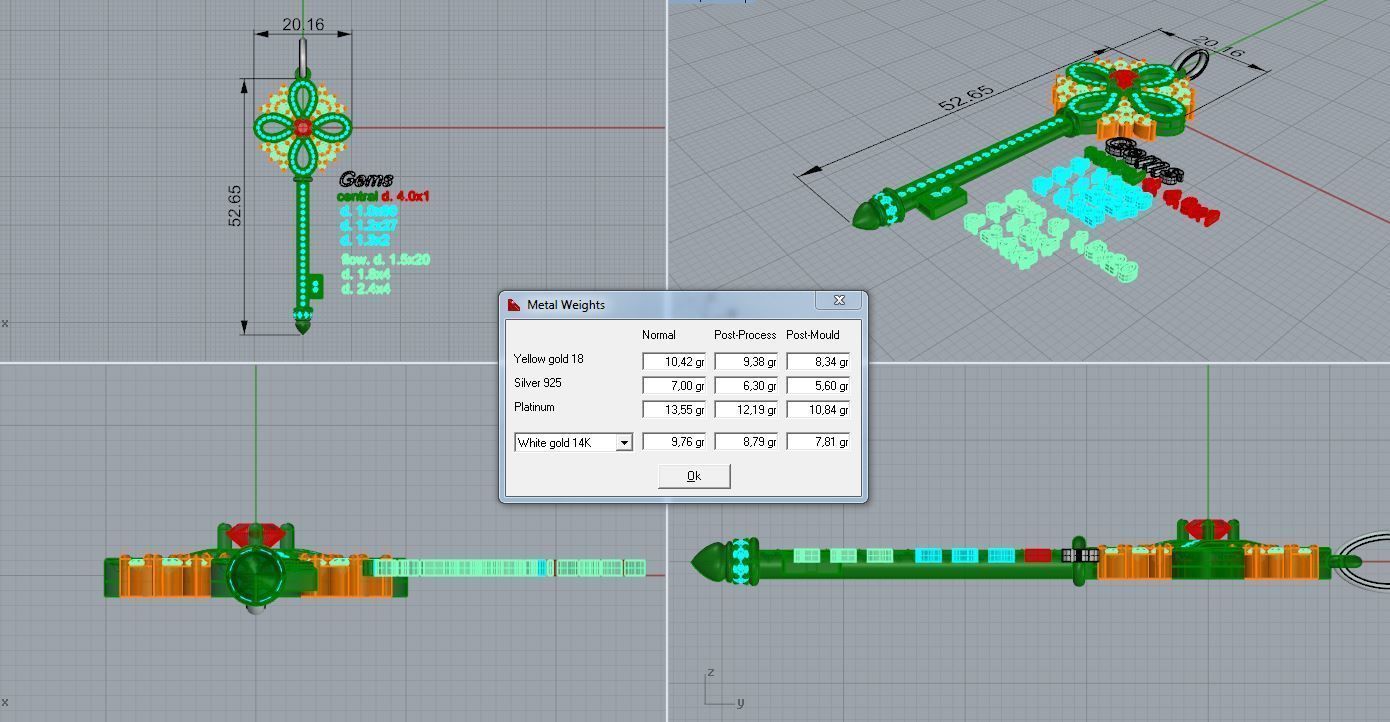The height and width of the screenshot is (722, 1390).
Task: Click the Platinum Post-Process weight field
Action: point(746,409)
